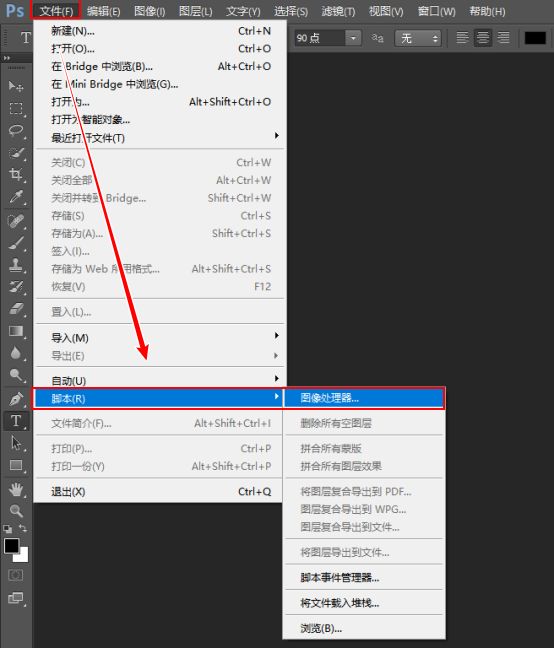
Task: Open the anti-aliasing 无 dropdown
Action: (418, 38)
